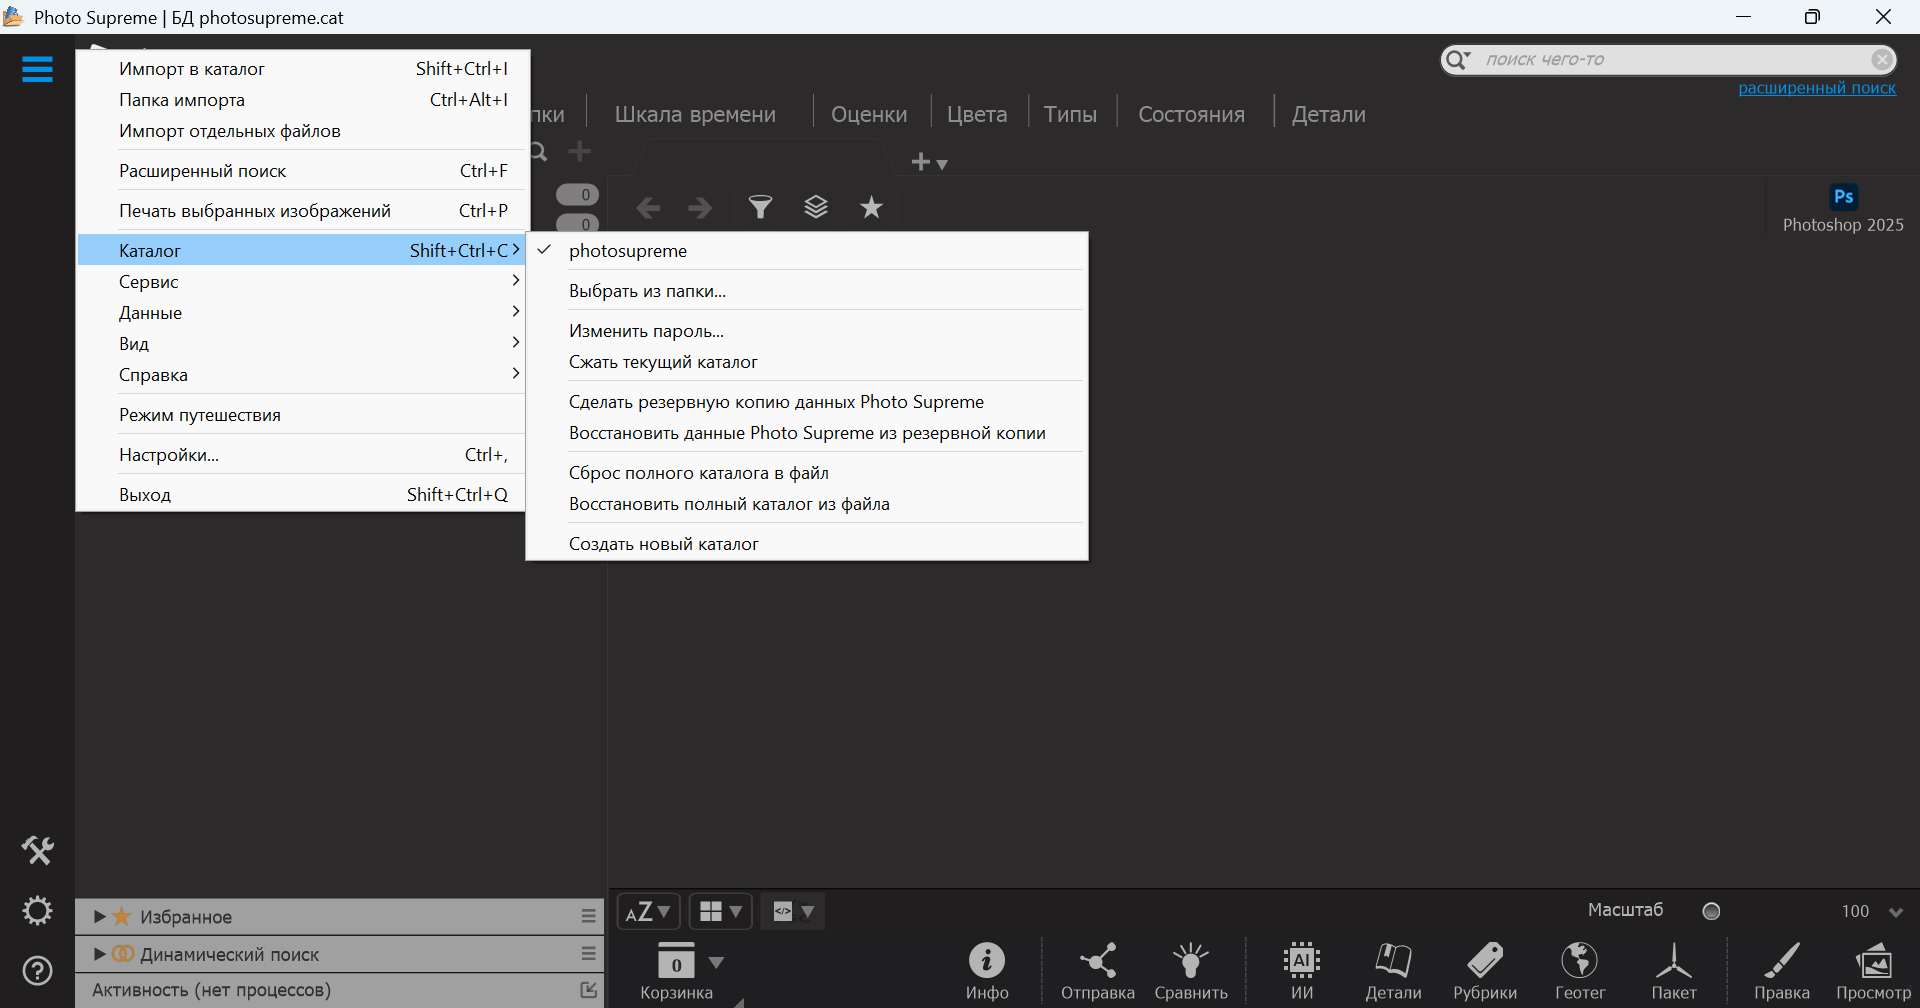This screenshot has width=1920, height=1008.
Task: Adjust the Масштаб zoom slider handle
Action: click(x=1711, y=911)
